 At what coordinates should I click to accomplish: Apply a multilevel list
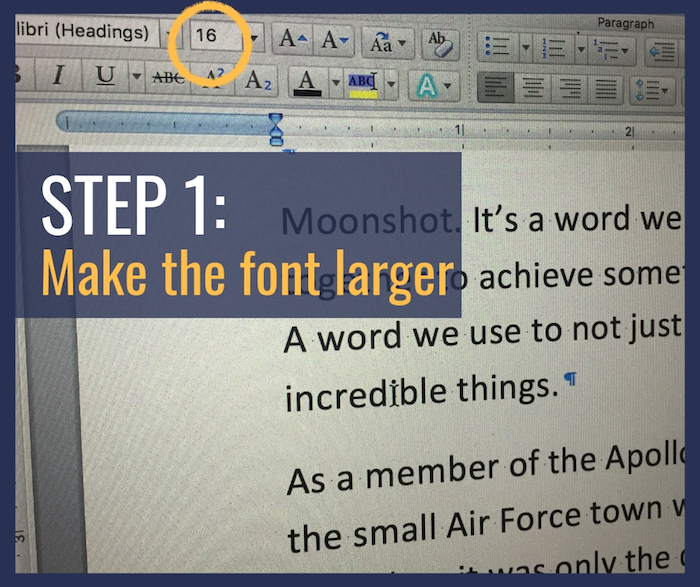pos(604,50)
